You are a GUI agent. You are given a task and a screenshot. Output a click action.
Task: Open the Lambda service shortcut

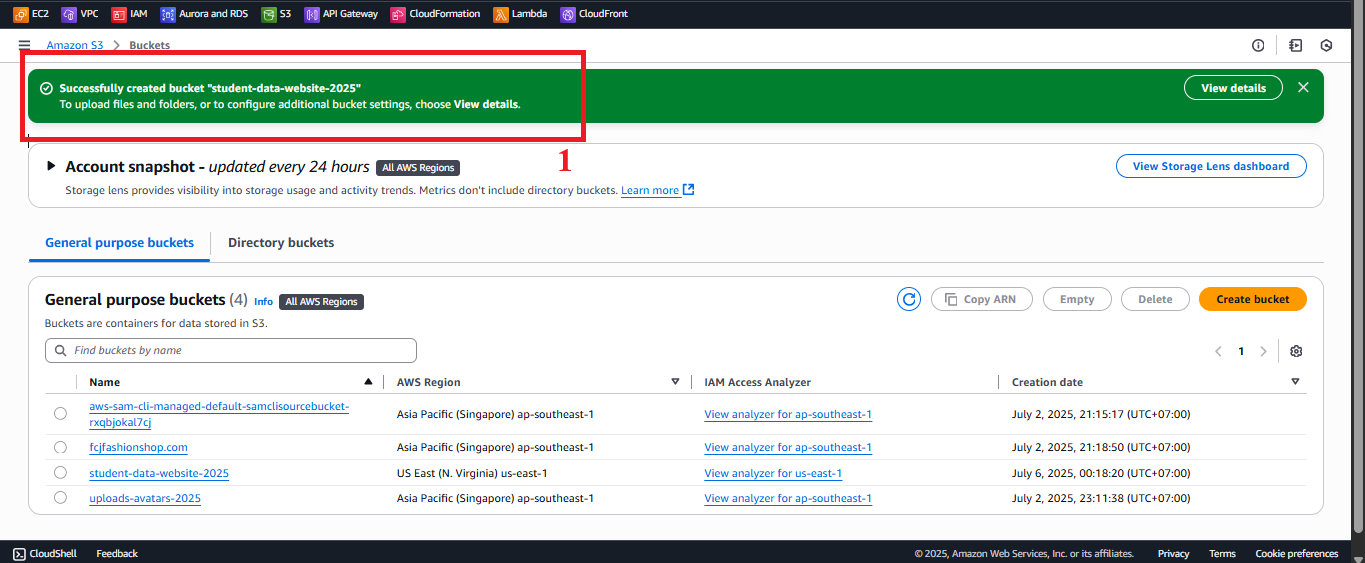point(521,14)
